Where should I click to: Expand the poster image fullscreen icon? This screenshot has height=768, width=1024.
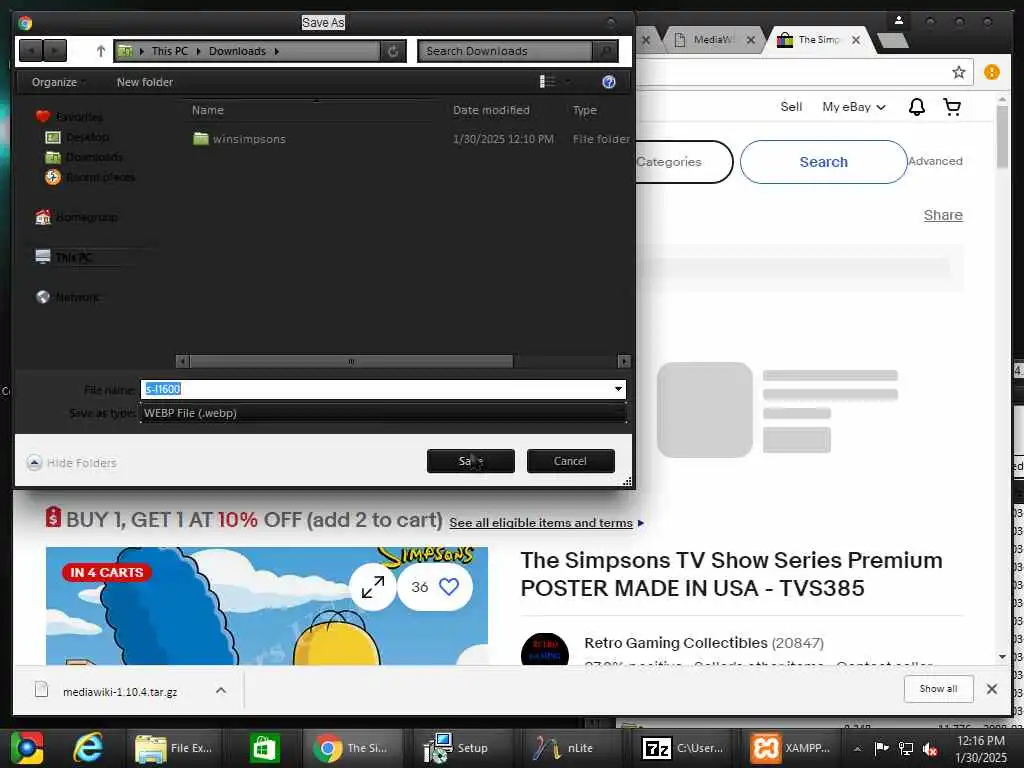click(373, 586)
